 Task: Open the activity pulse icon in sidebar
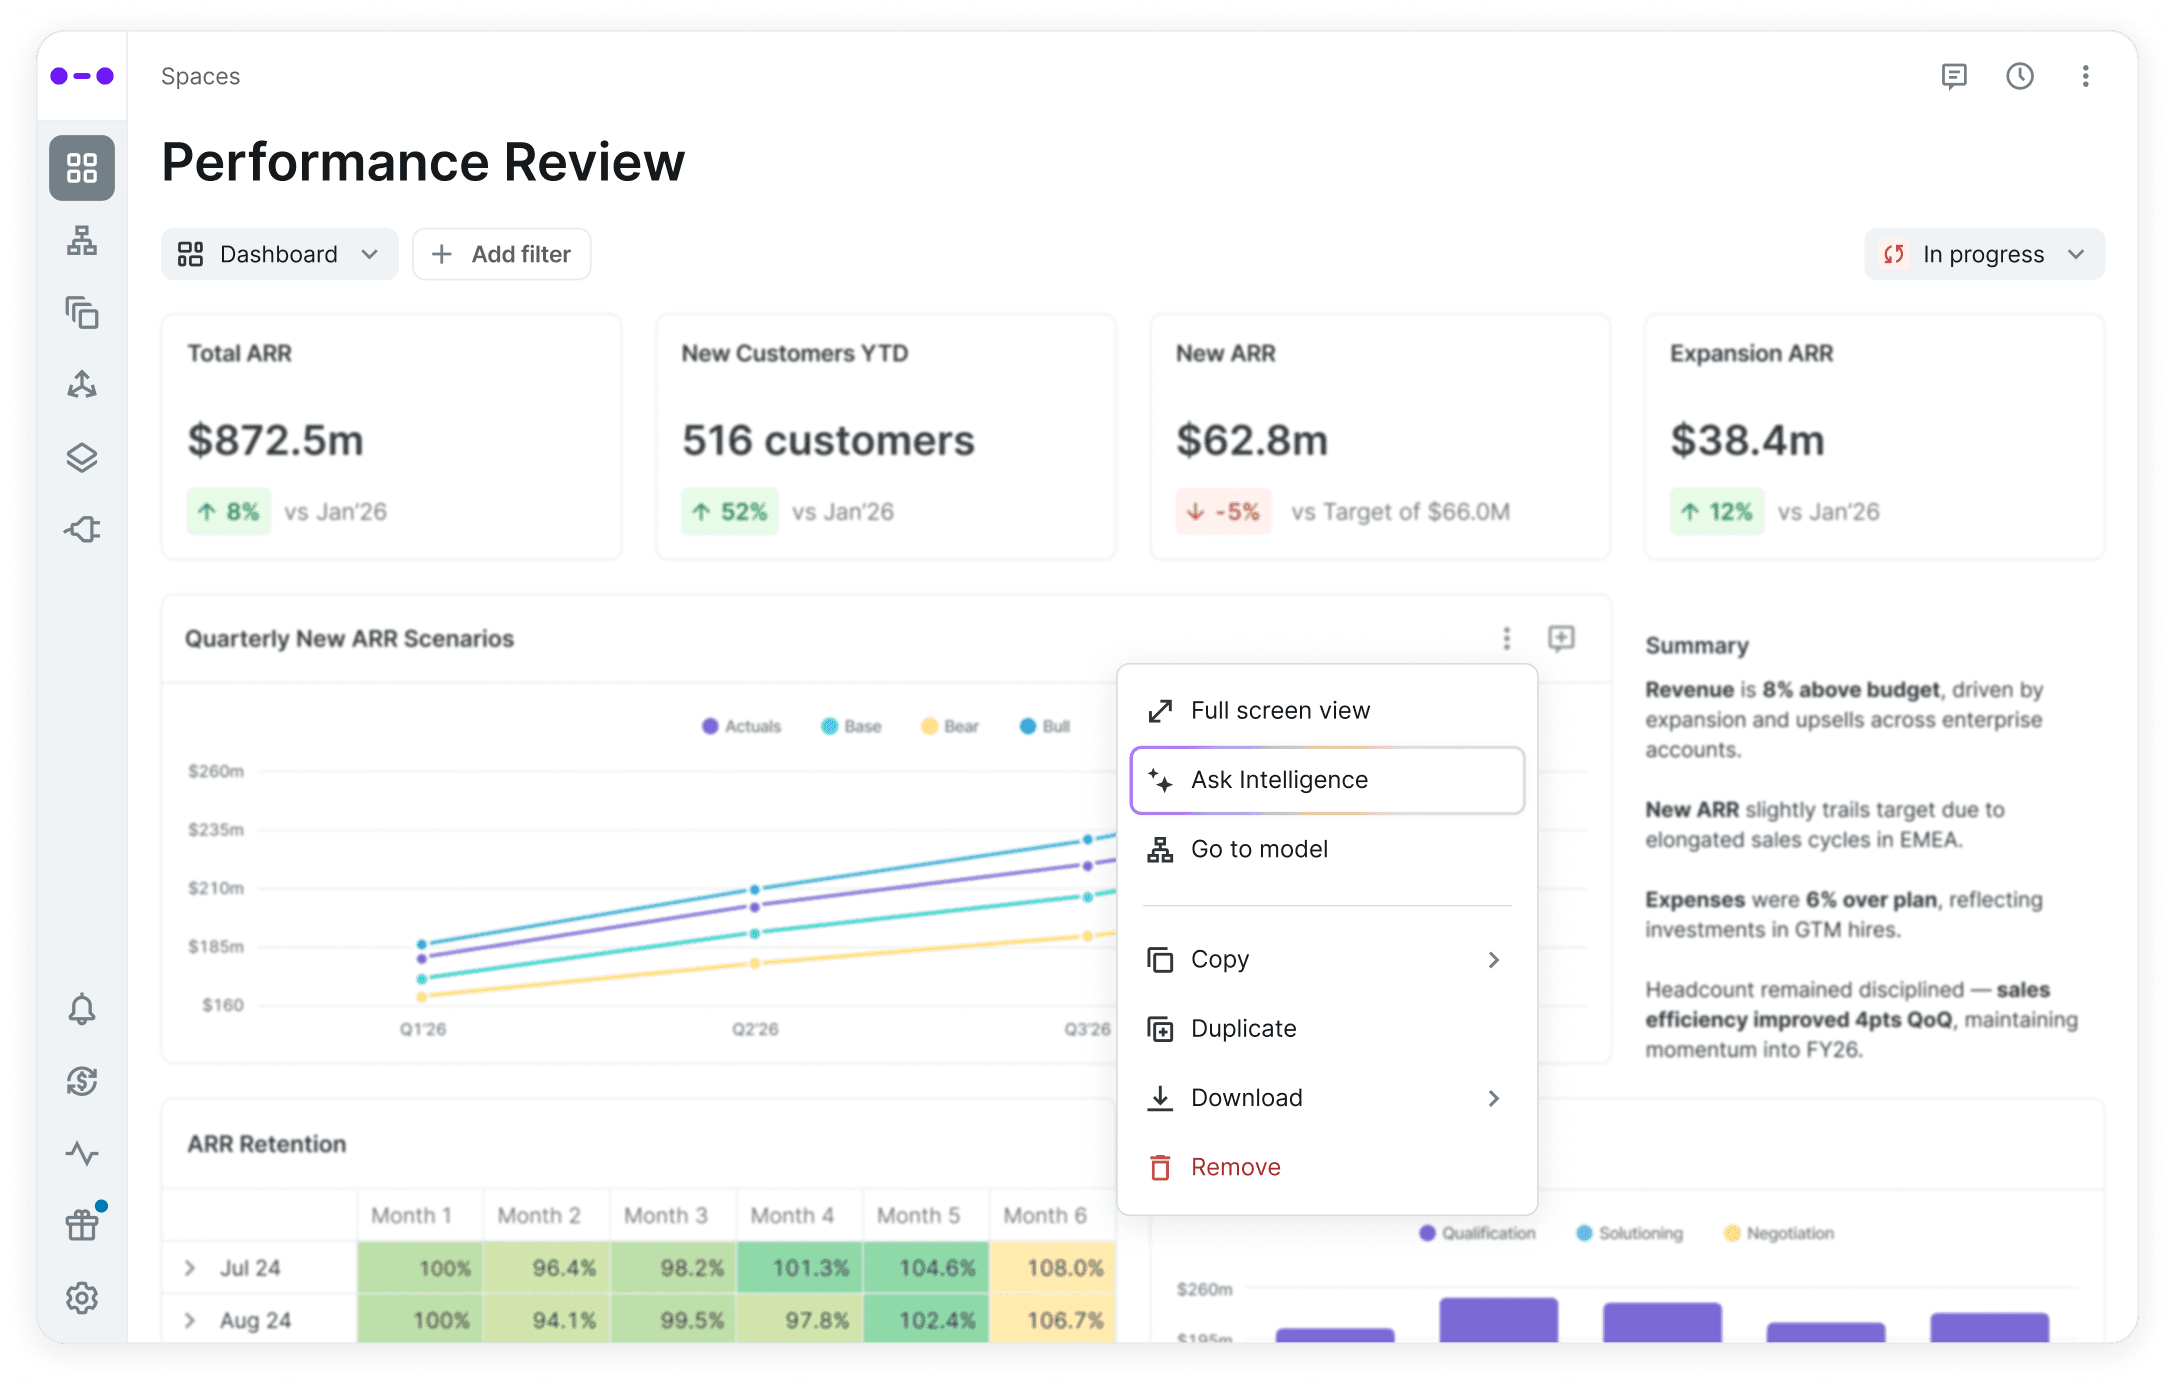coord(82,1153)
